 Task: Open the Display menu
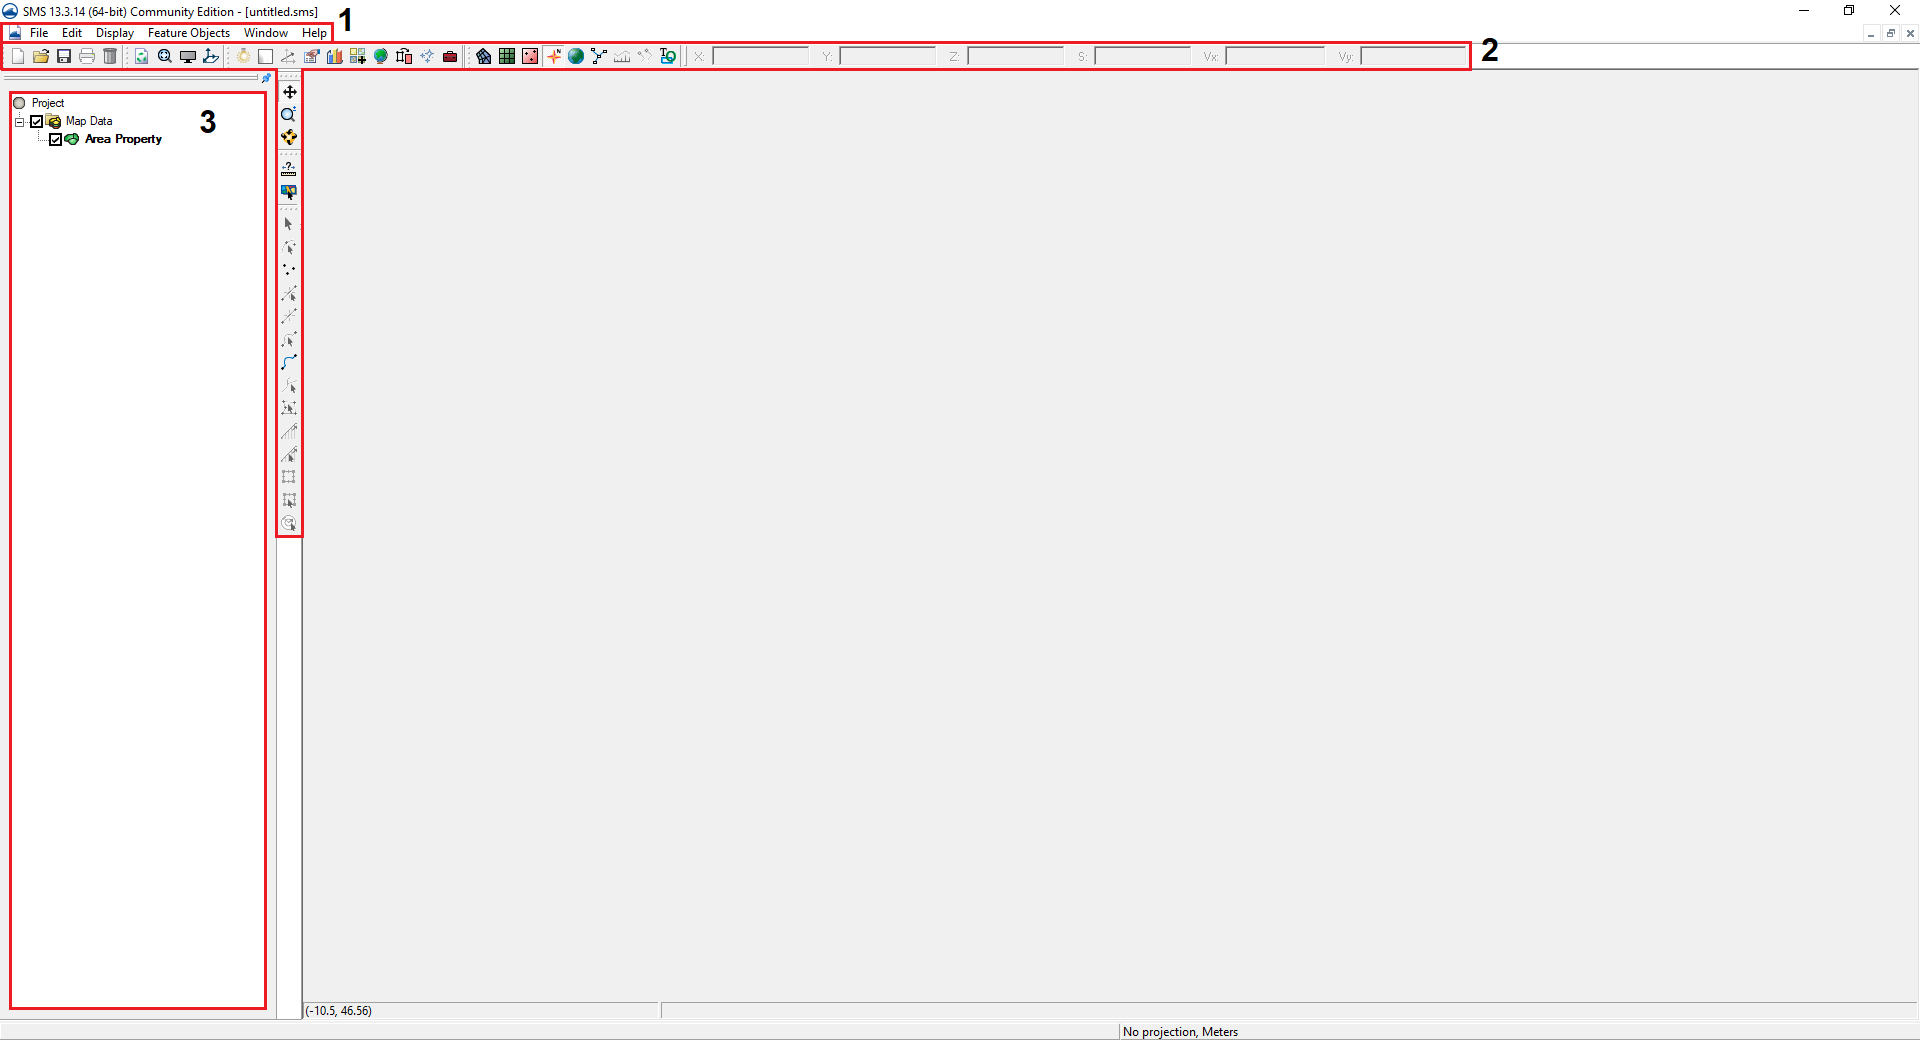(115, 33)
